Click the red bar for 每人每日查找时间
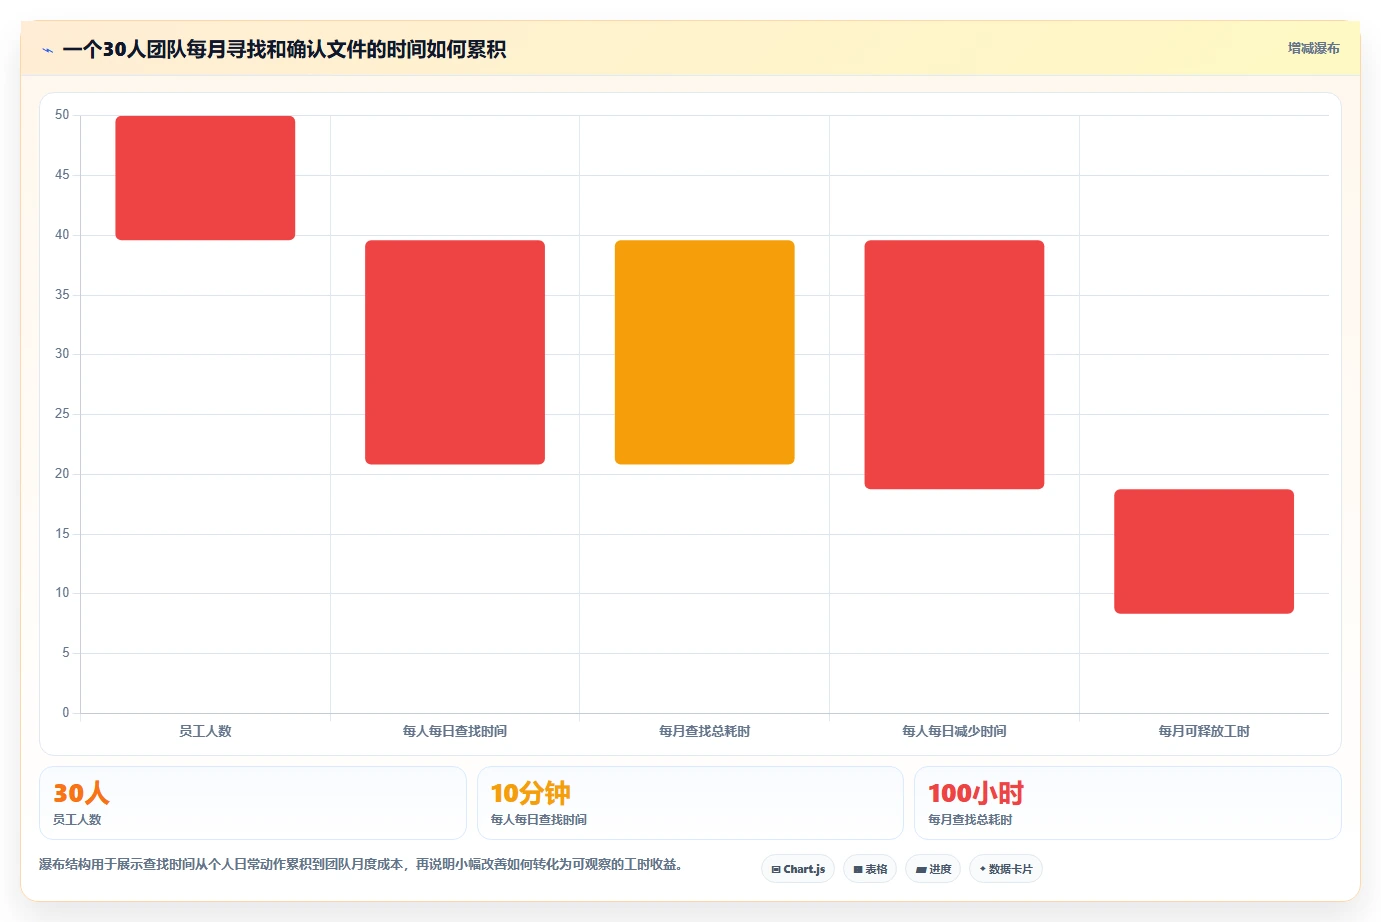This screenshot has width=1381, height=922. [455, 352]
